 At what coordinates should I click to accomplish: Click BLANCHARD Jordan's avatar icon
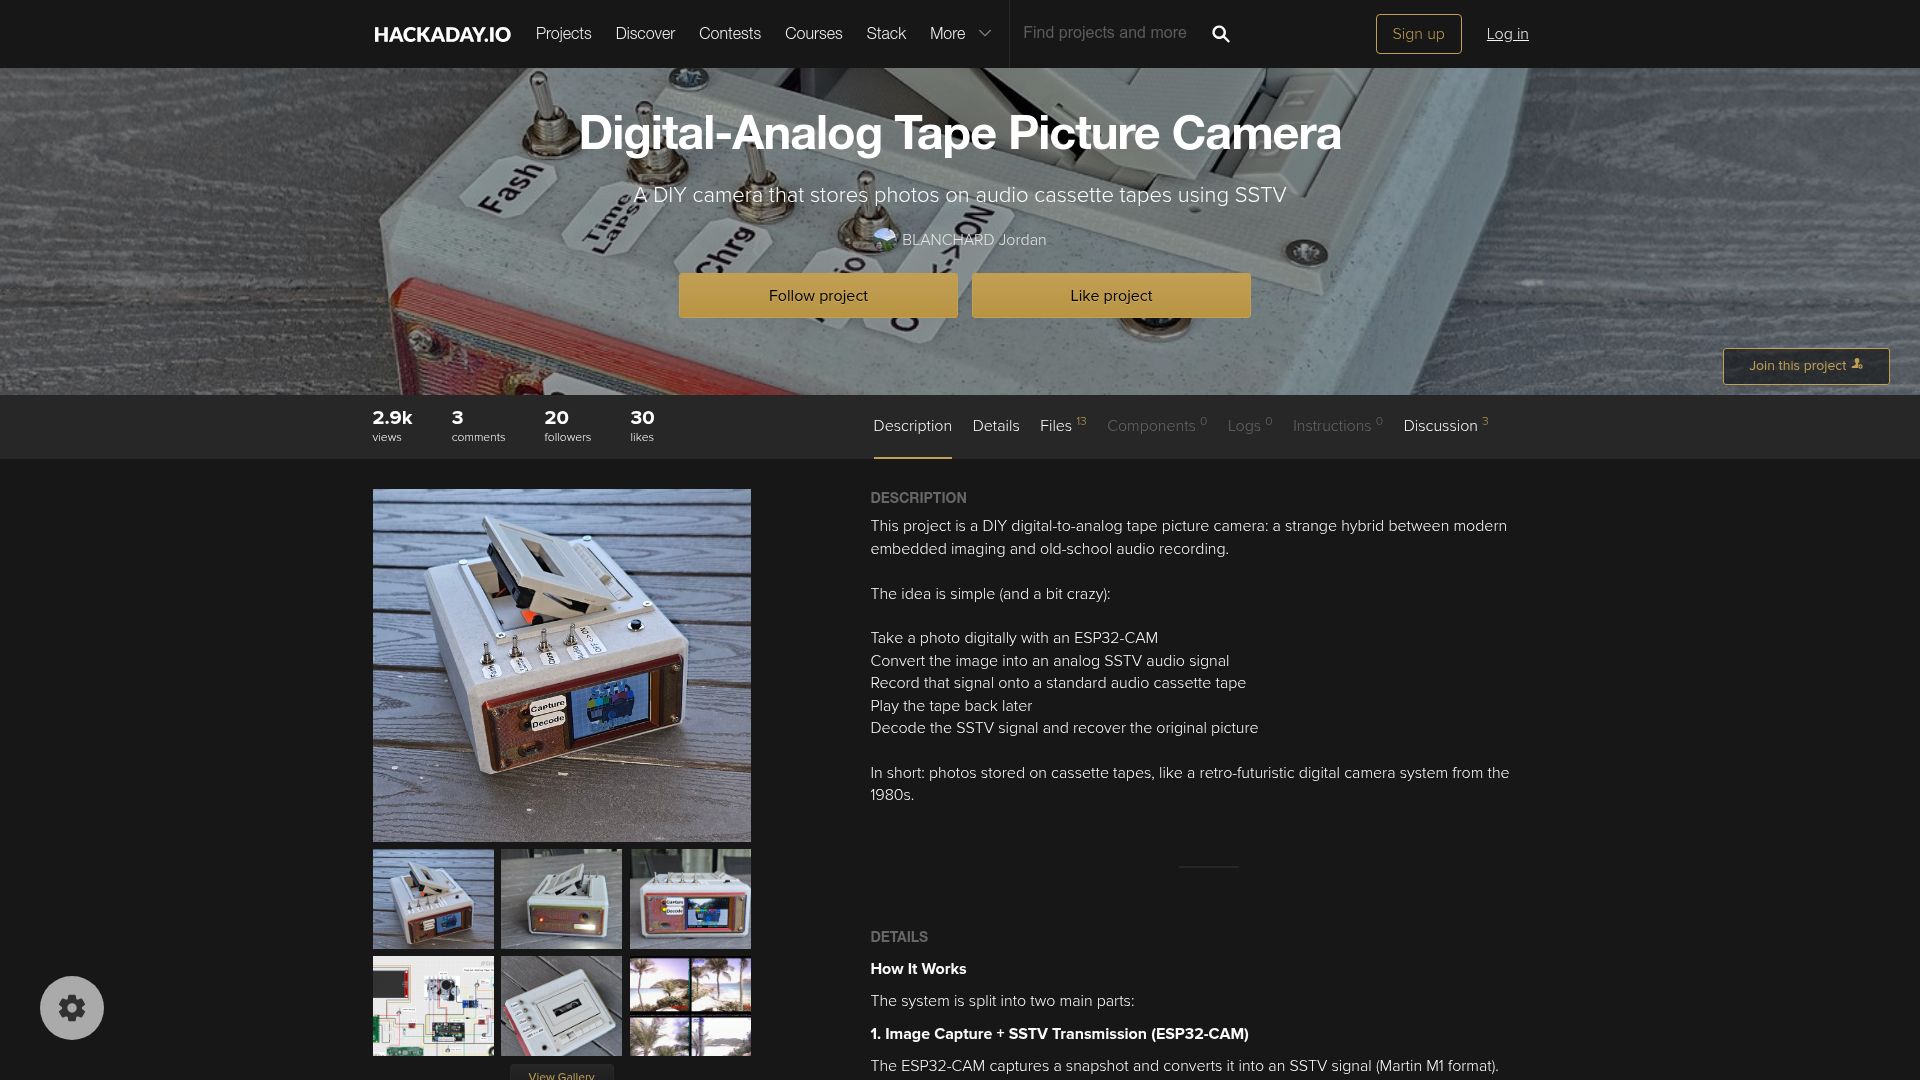[884, 239]
